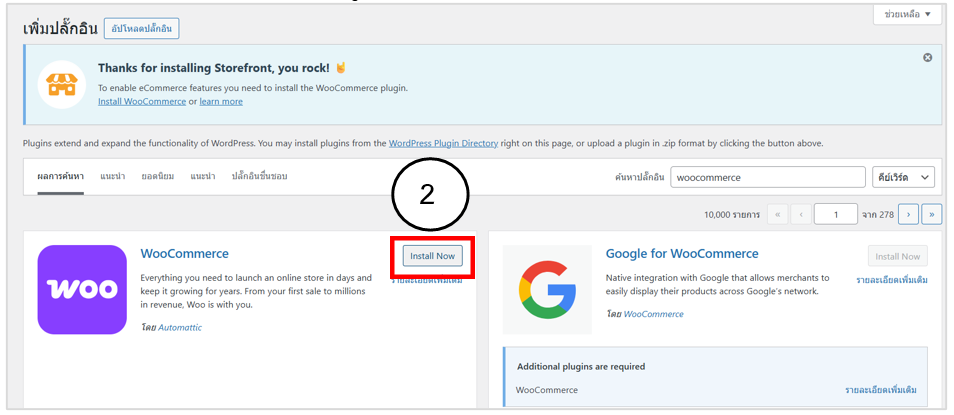Click the Automattic author link
The image size is (954, 415).
[179, 327]
